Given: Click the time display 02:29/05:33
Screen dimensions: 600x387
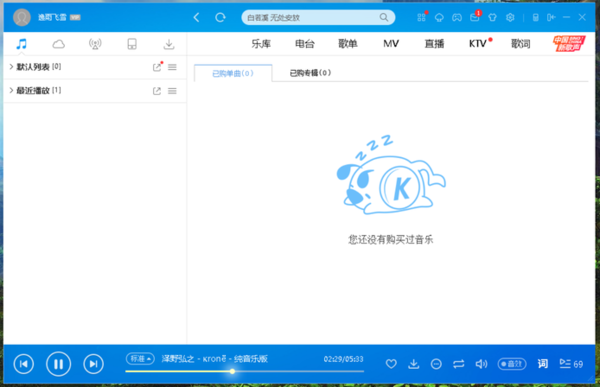Looking at the screenshot, I should point(343,359).
